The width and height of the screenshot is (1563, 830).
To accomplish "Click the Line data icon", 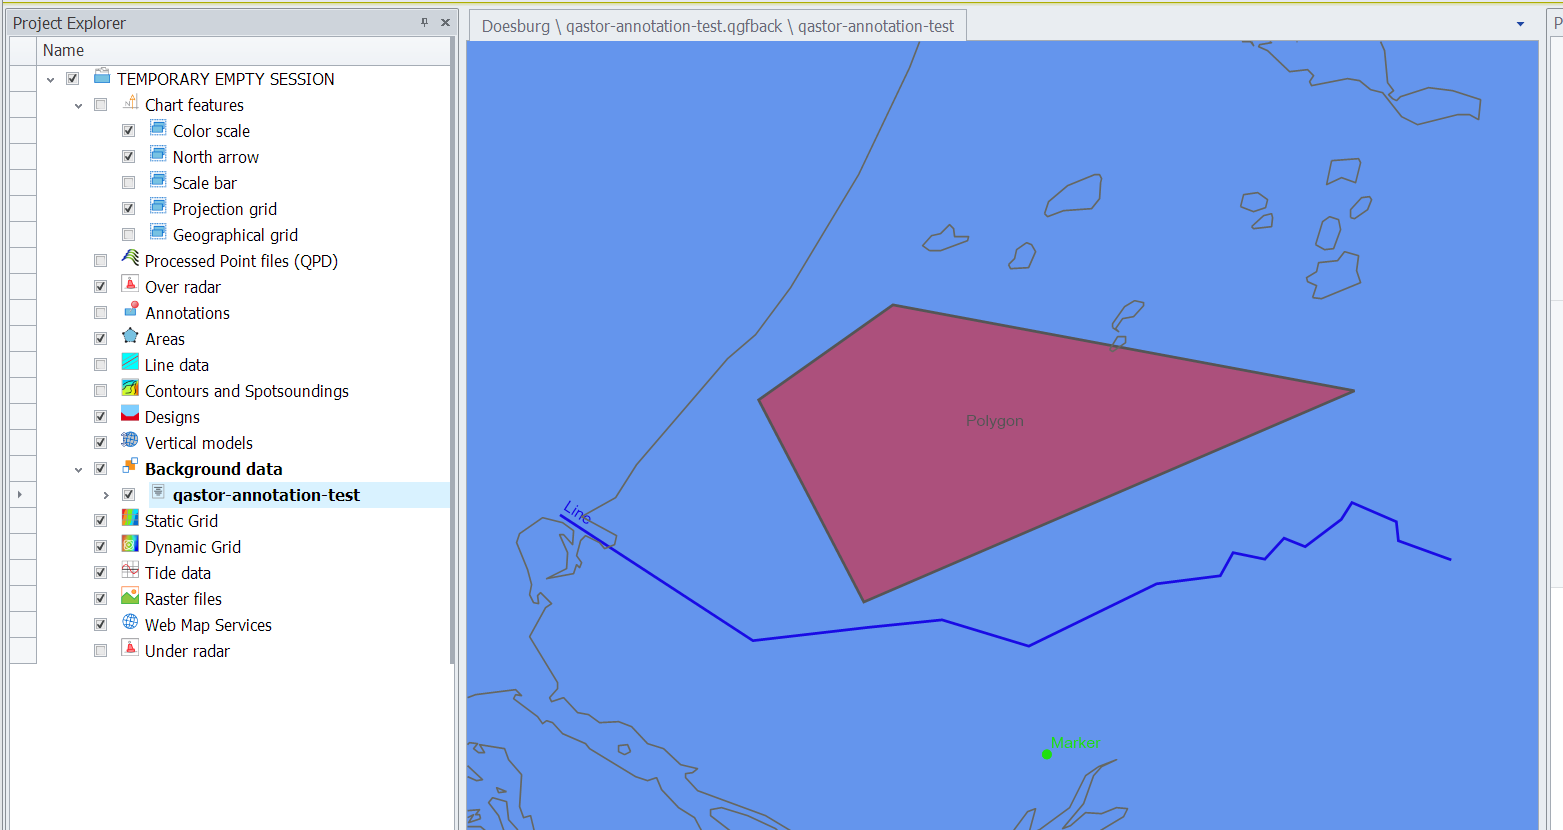I will pyautogui.click(x=130, y=364).
